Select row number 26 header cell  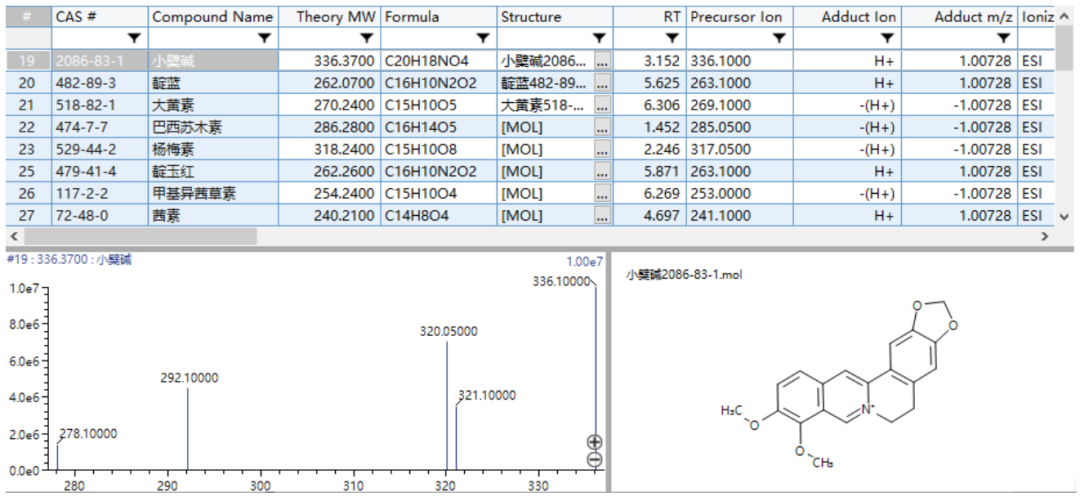pyautogui.click(x=27, y=193)
